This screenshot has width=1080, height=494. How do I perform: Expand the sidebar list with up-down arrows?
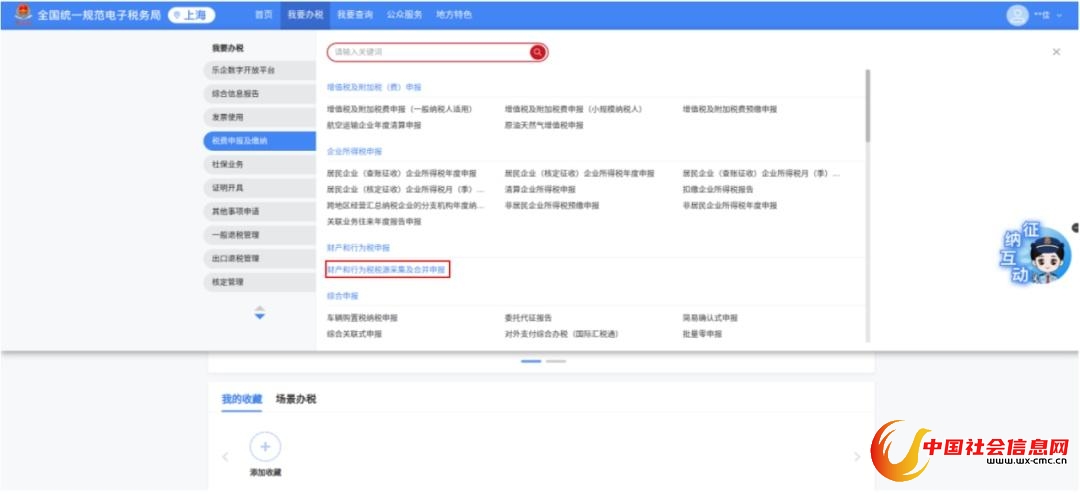pos(259,313)
